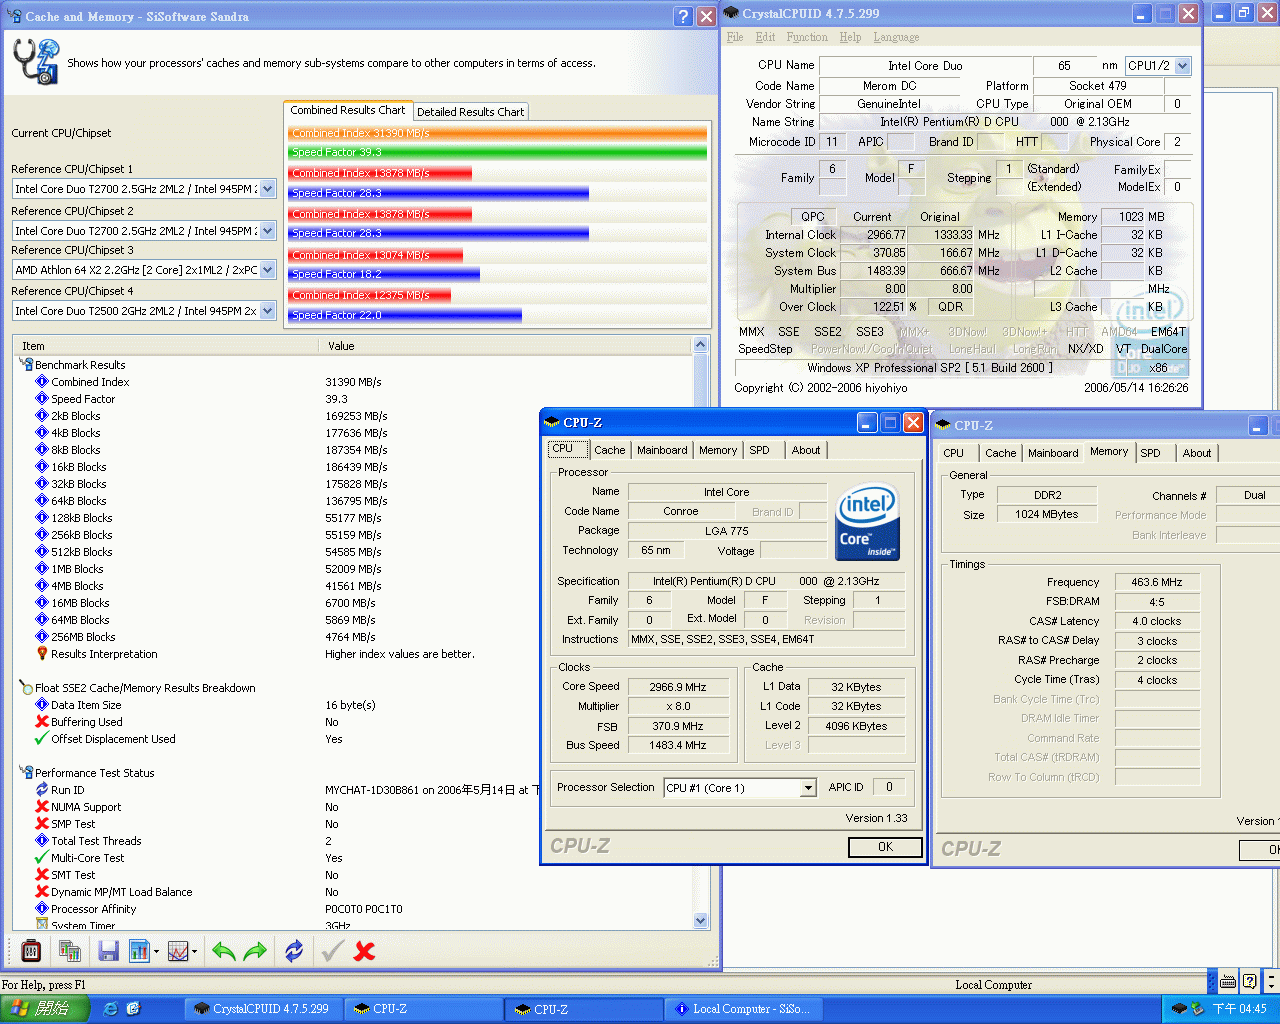Image resolution: width=1280 pixels, height=1024 pixels.
Task: Click the Core Speed 2966.9 MHz field in CPU-Z
Action: coord(677,687)
